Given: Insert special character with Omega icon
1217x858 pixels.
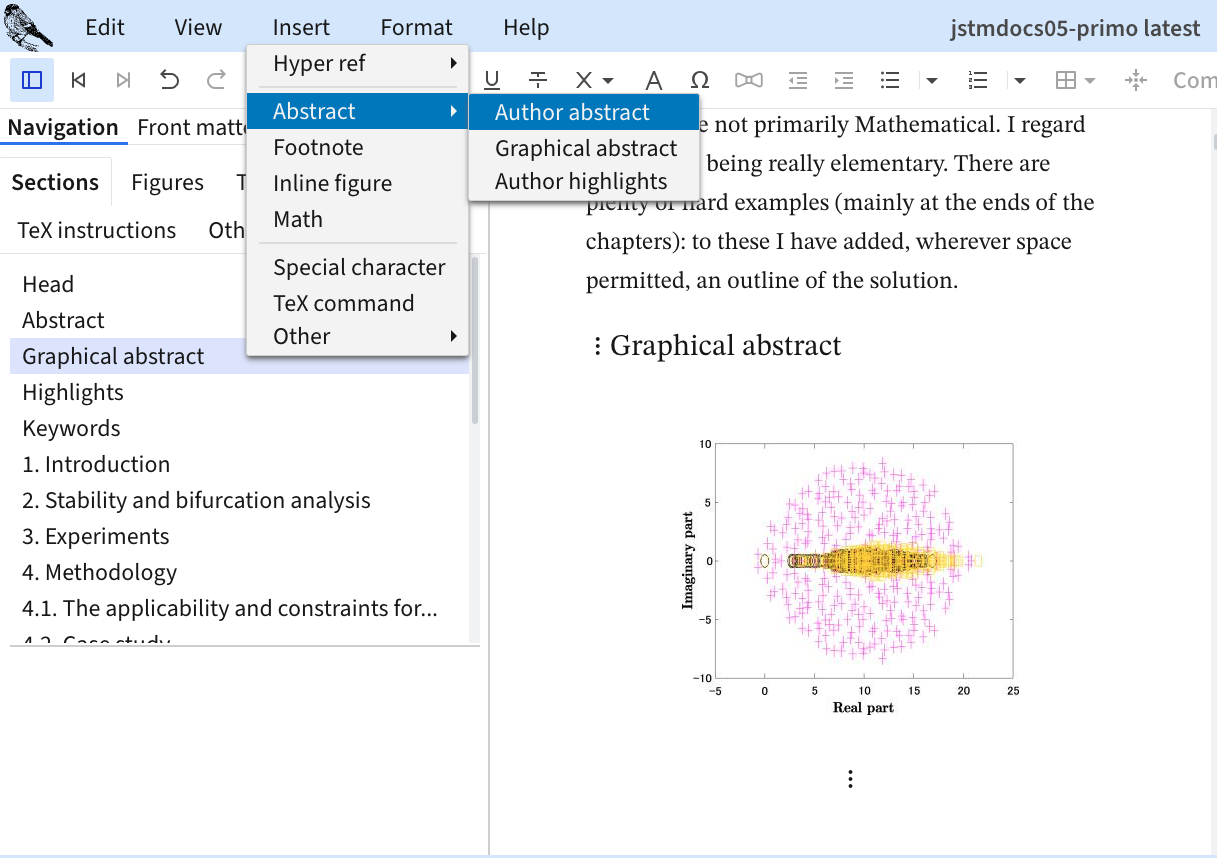Looking at the screenshot, I should pyautogui.click(x=700, y=80).
